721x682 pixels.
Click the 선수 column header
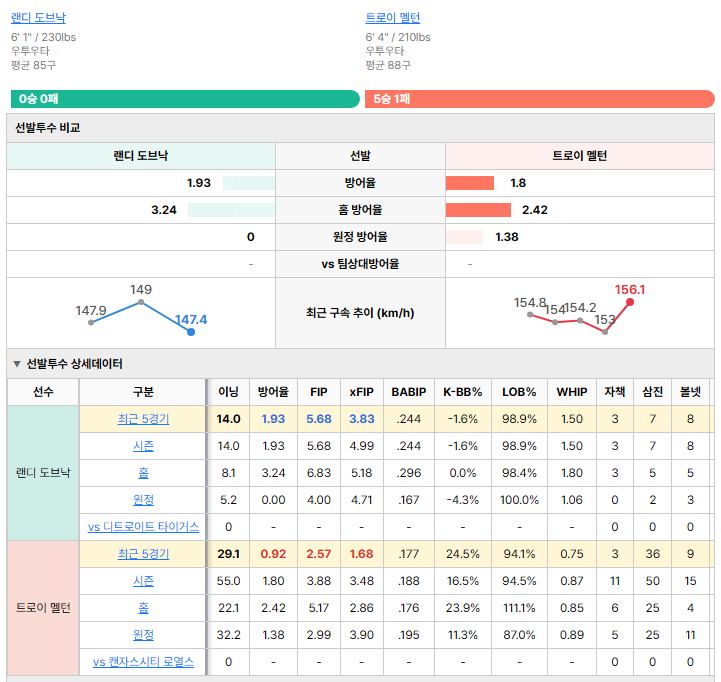[x=43, y=392]
